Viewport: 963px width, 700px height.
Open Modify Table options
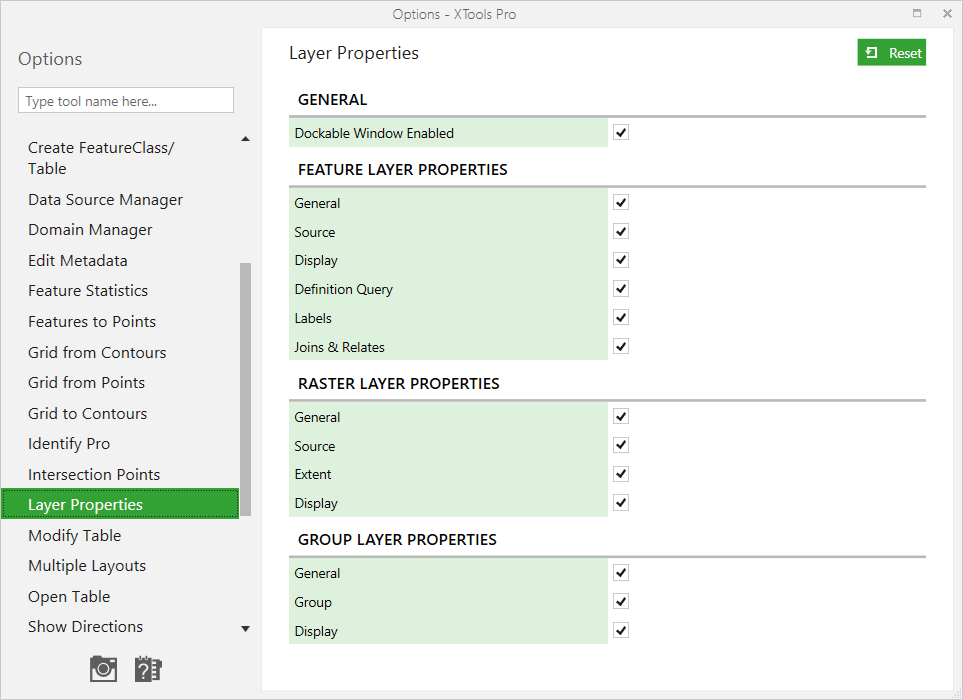120,535
